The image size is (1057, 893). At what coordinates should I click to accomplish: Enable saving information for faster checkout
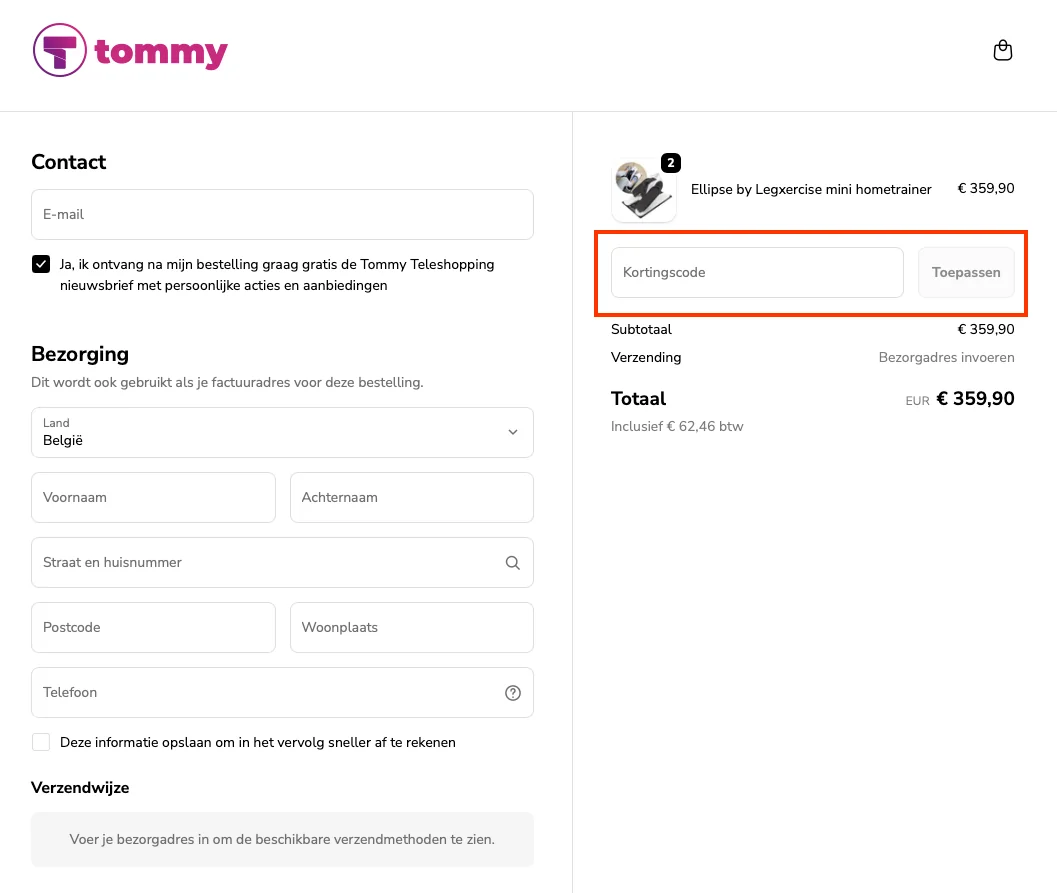click(41, 742)
